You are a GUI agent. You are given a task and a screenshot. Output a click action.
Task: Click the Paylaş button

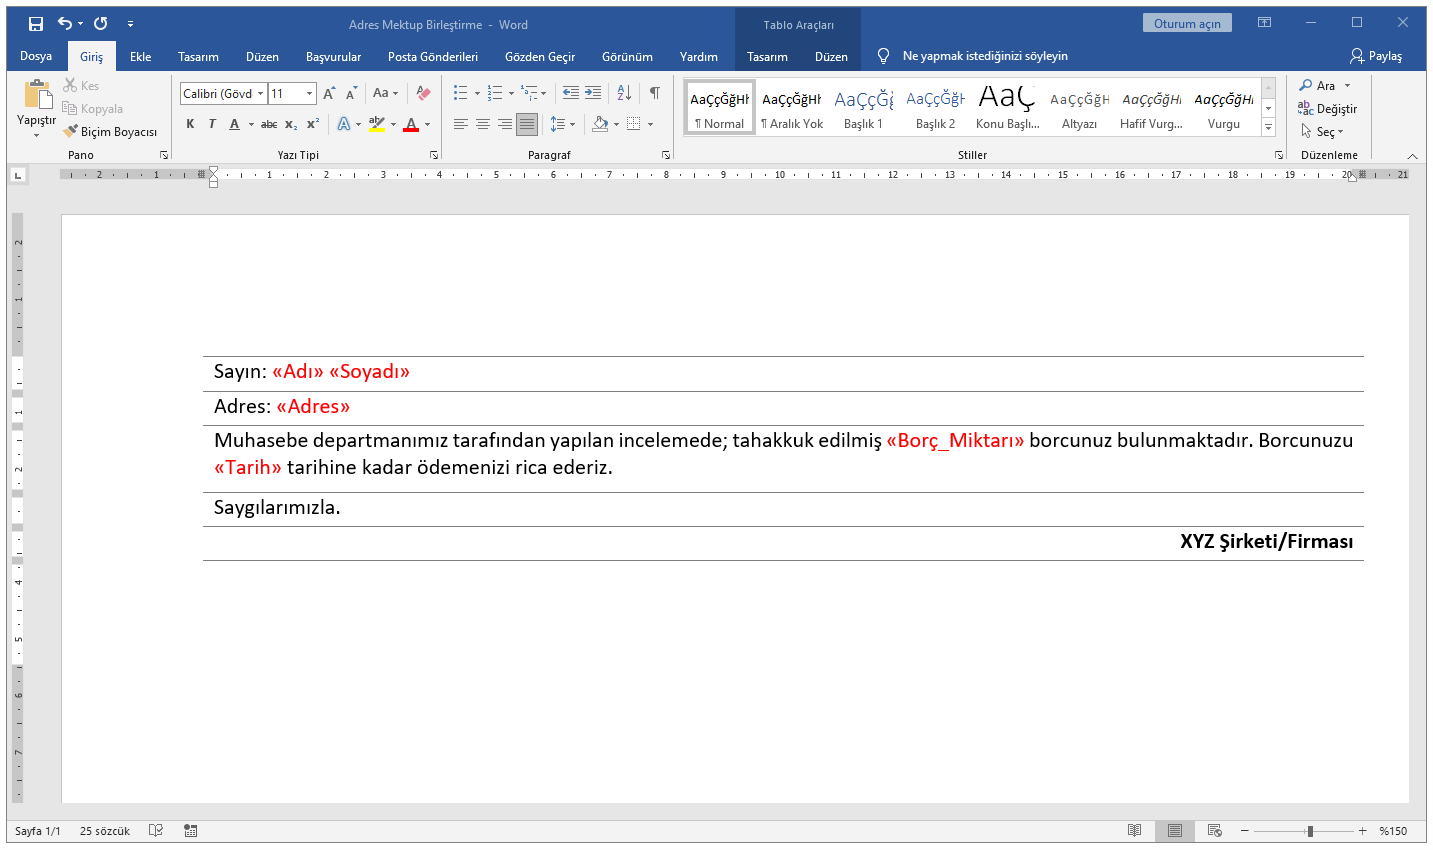click(x=1376, y=56)
